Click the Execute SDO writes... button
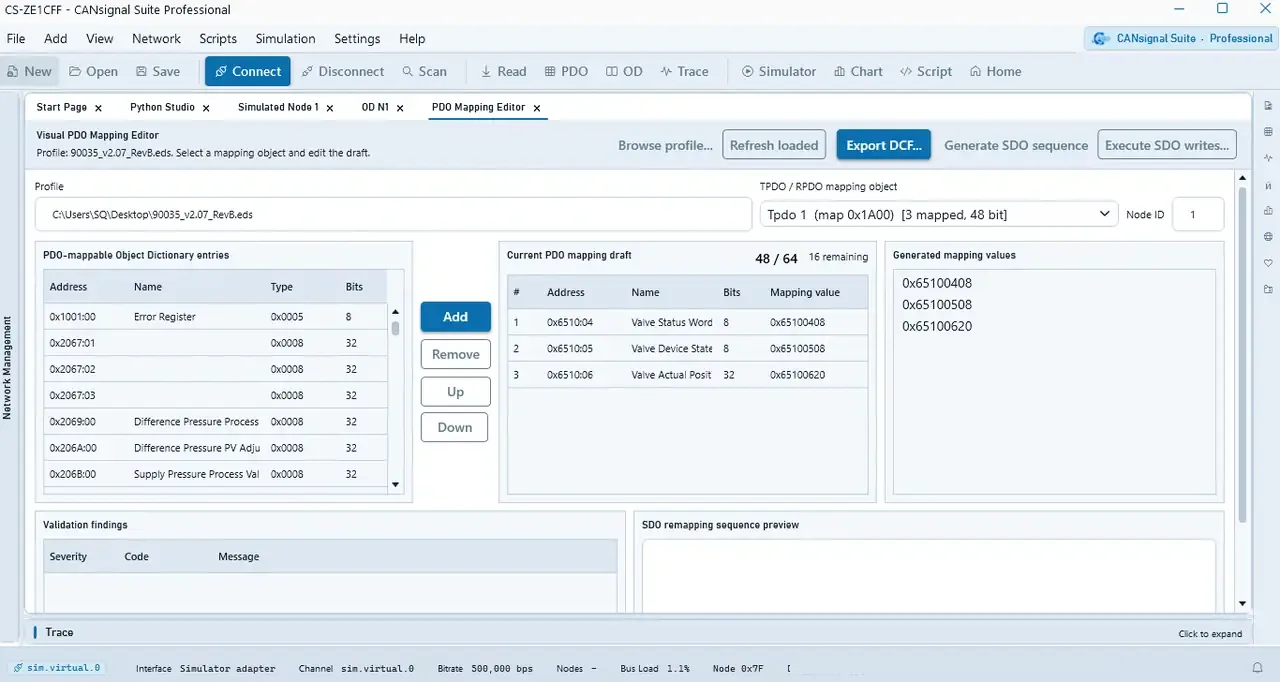1280x682 pixels. pos(1167,145)
